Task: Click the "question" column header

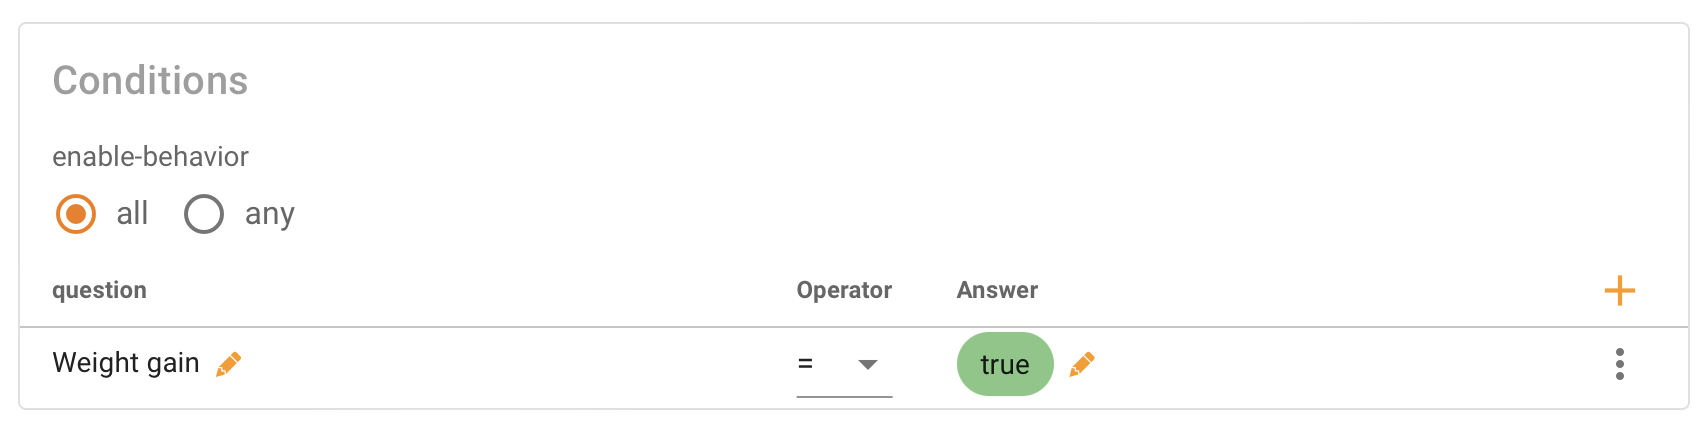Action: pos(99,290)
